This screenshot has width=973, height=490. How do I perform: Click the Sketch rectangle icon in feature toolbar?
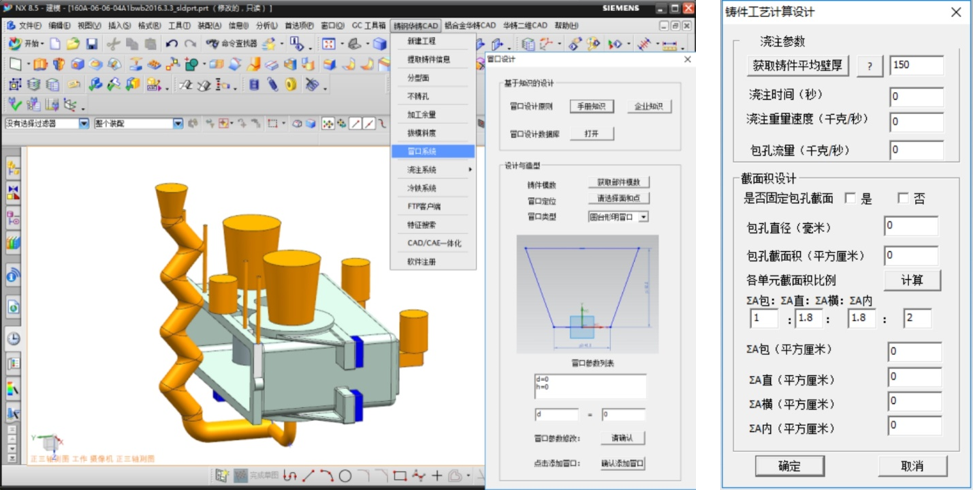click(16, 64)
